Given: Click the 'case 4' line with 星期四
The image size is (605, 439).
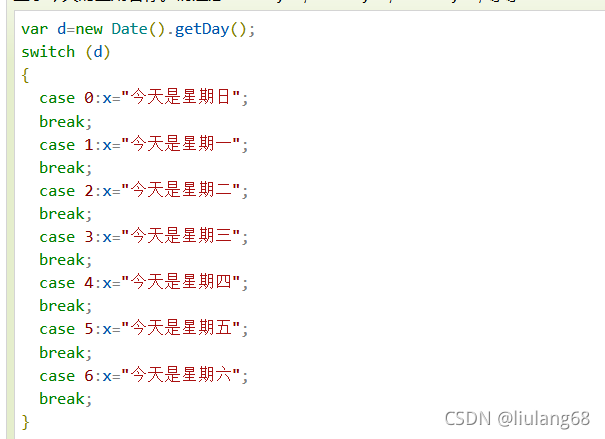Looking at the screenshot, I should point(144,282).
